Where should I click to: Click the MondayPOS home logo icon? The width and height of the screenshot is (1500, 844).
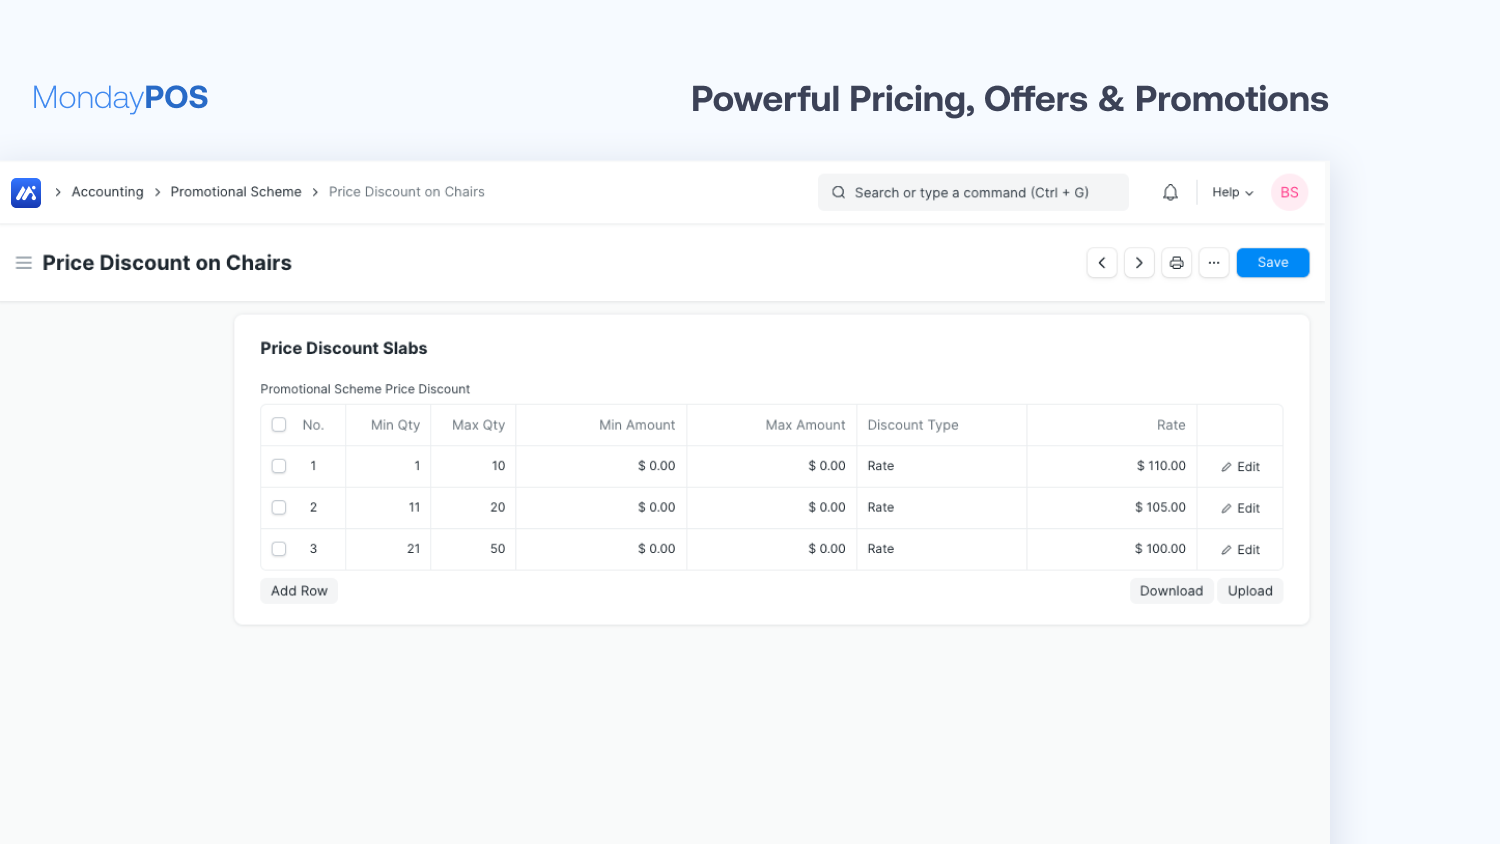pyautogui.click(x=26, y=192)
